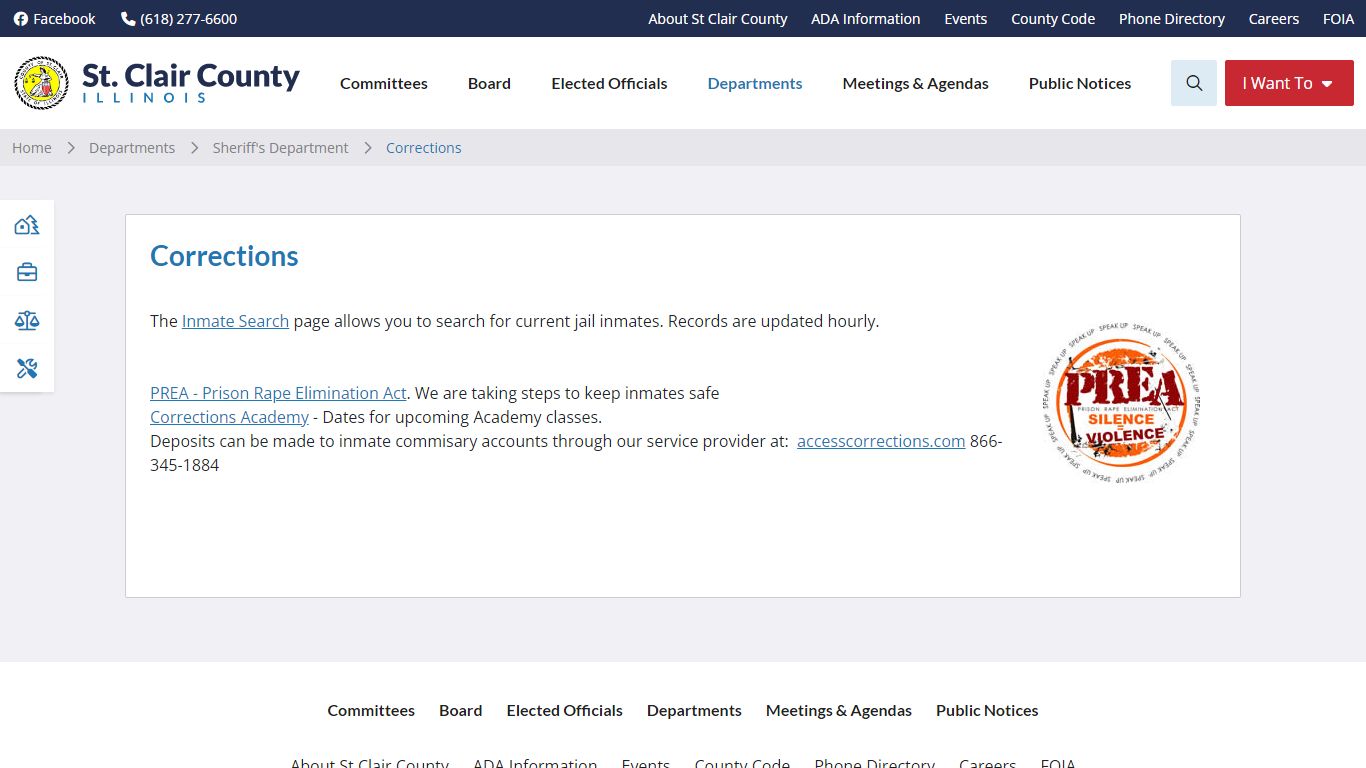Open County Code in top bar
Image resolution: width=1366 pixels, height=768 pixels.
[x=1053, y=19]
